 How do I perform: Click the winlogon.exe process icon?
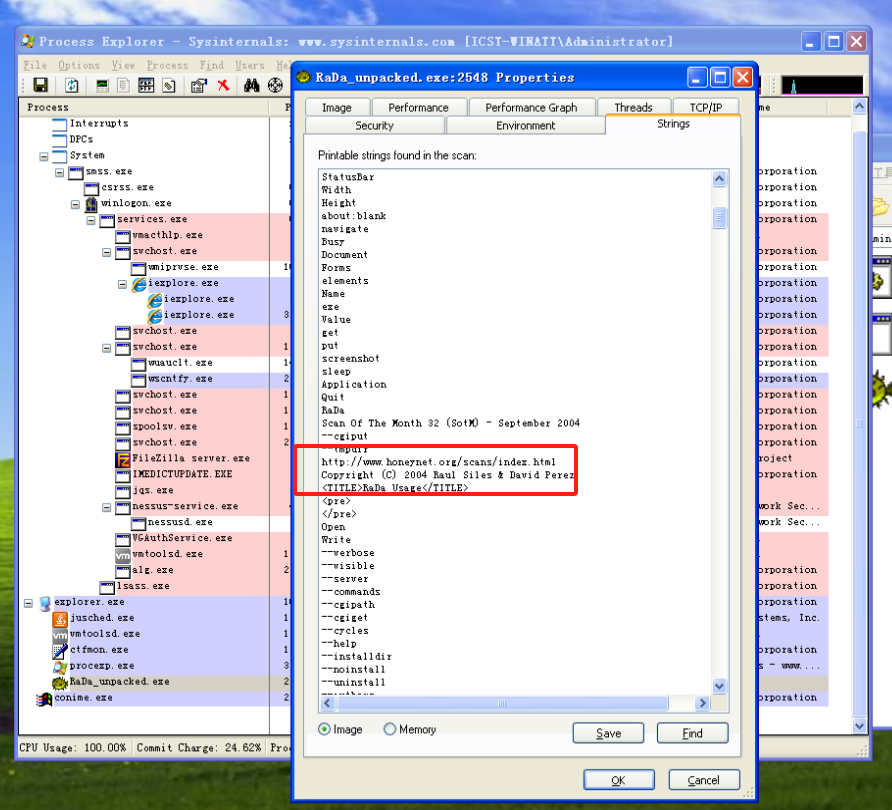point(91,204)
